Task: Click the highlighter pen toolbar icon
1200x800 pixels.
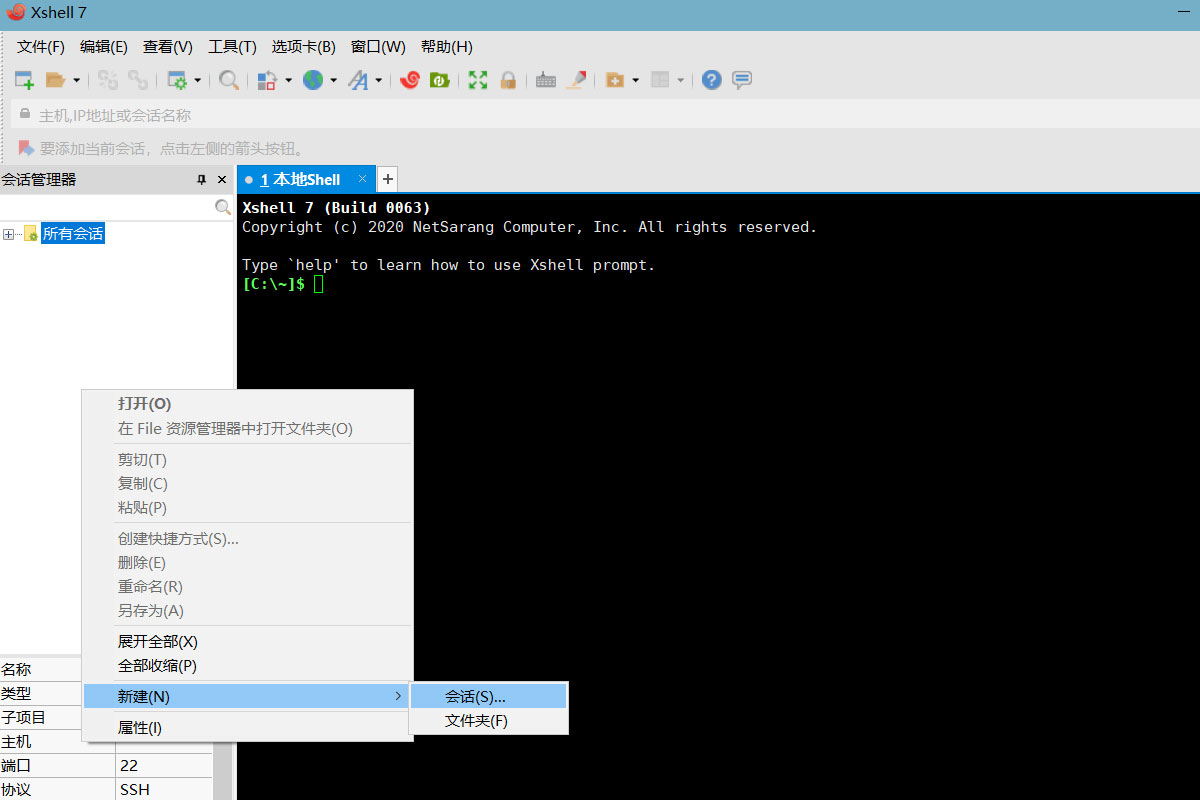Action: (576, 80)
